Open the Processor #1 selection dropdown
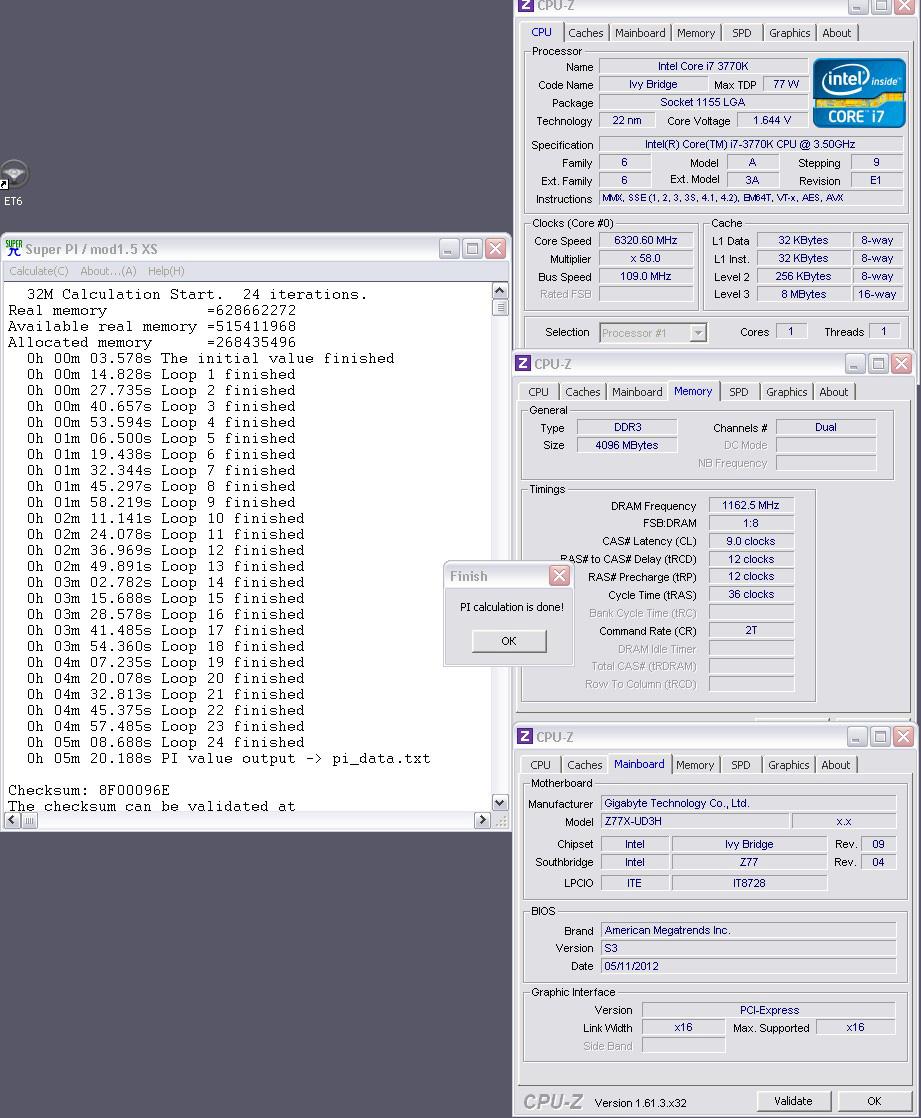This screenshot has height=1118, width=921. click(652, 332)
